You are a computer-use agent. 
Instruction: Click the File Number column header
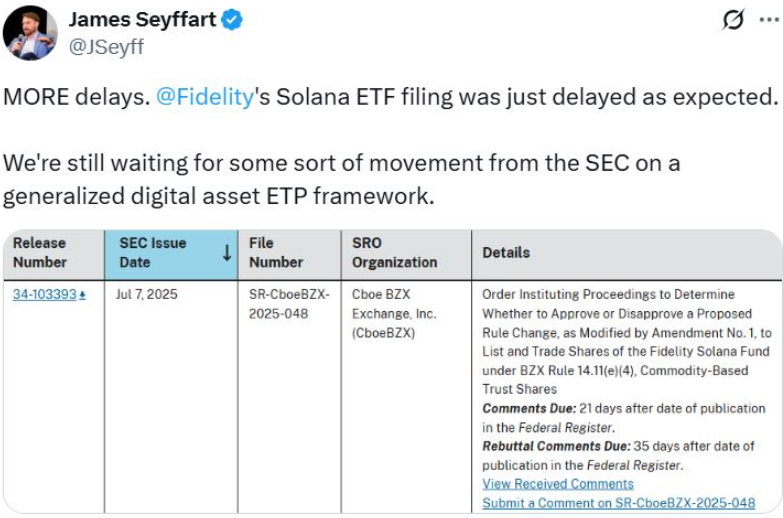tap(276, 253)
